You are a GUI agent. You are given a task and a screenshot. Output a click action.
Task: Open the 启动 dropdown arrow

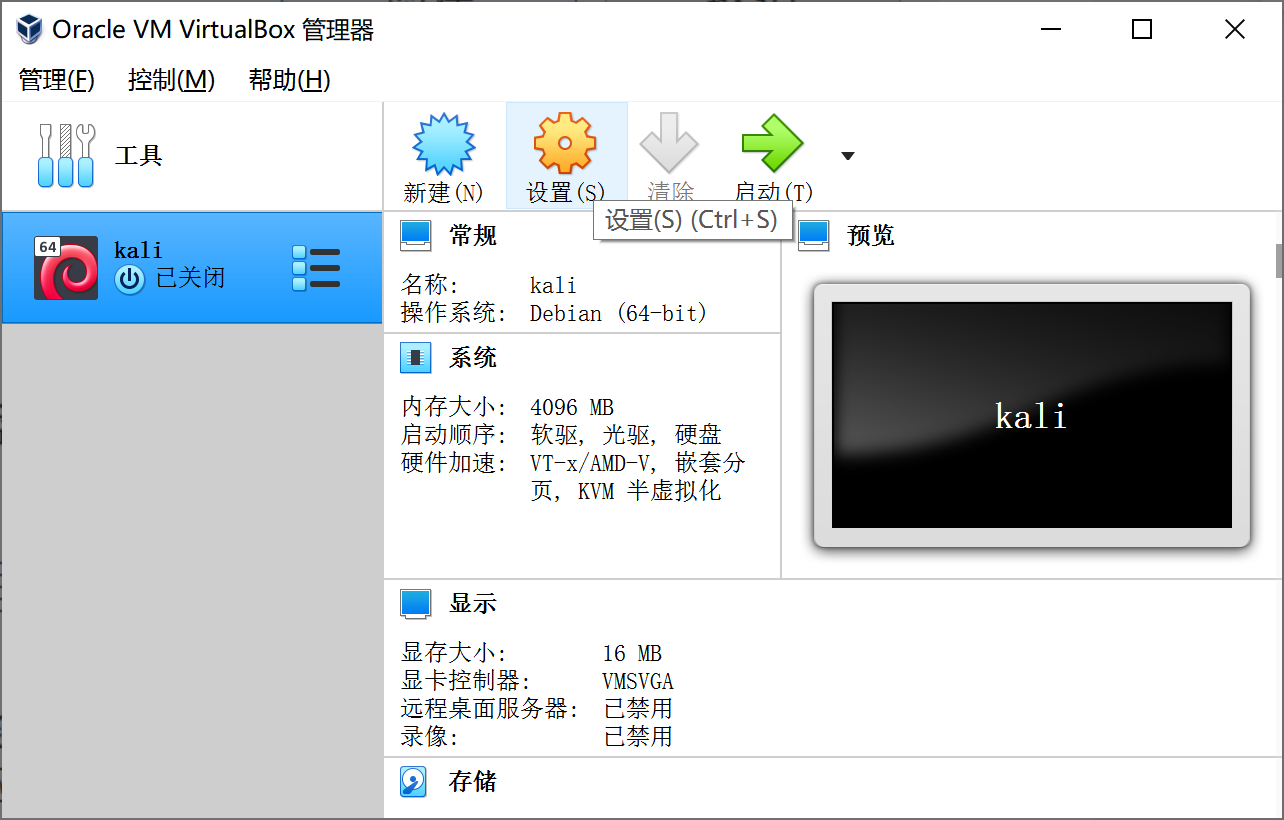pos(848,156)
